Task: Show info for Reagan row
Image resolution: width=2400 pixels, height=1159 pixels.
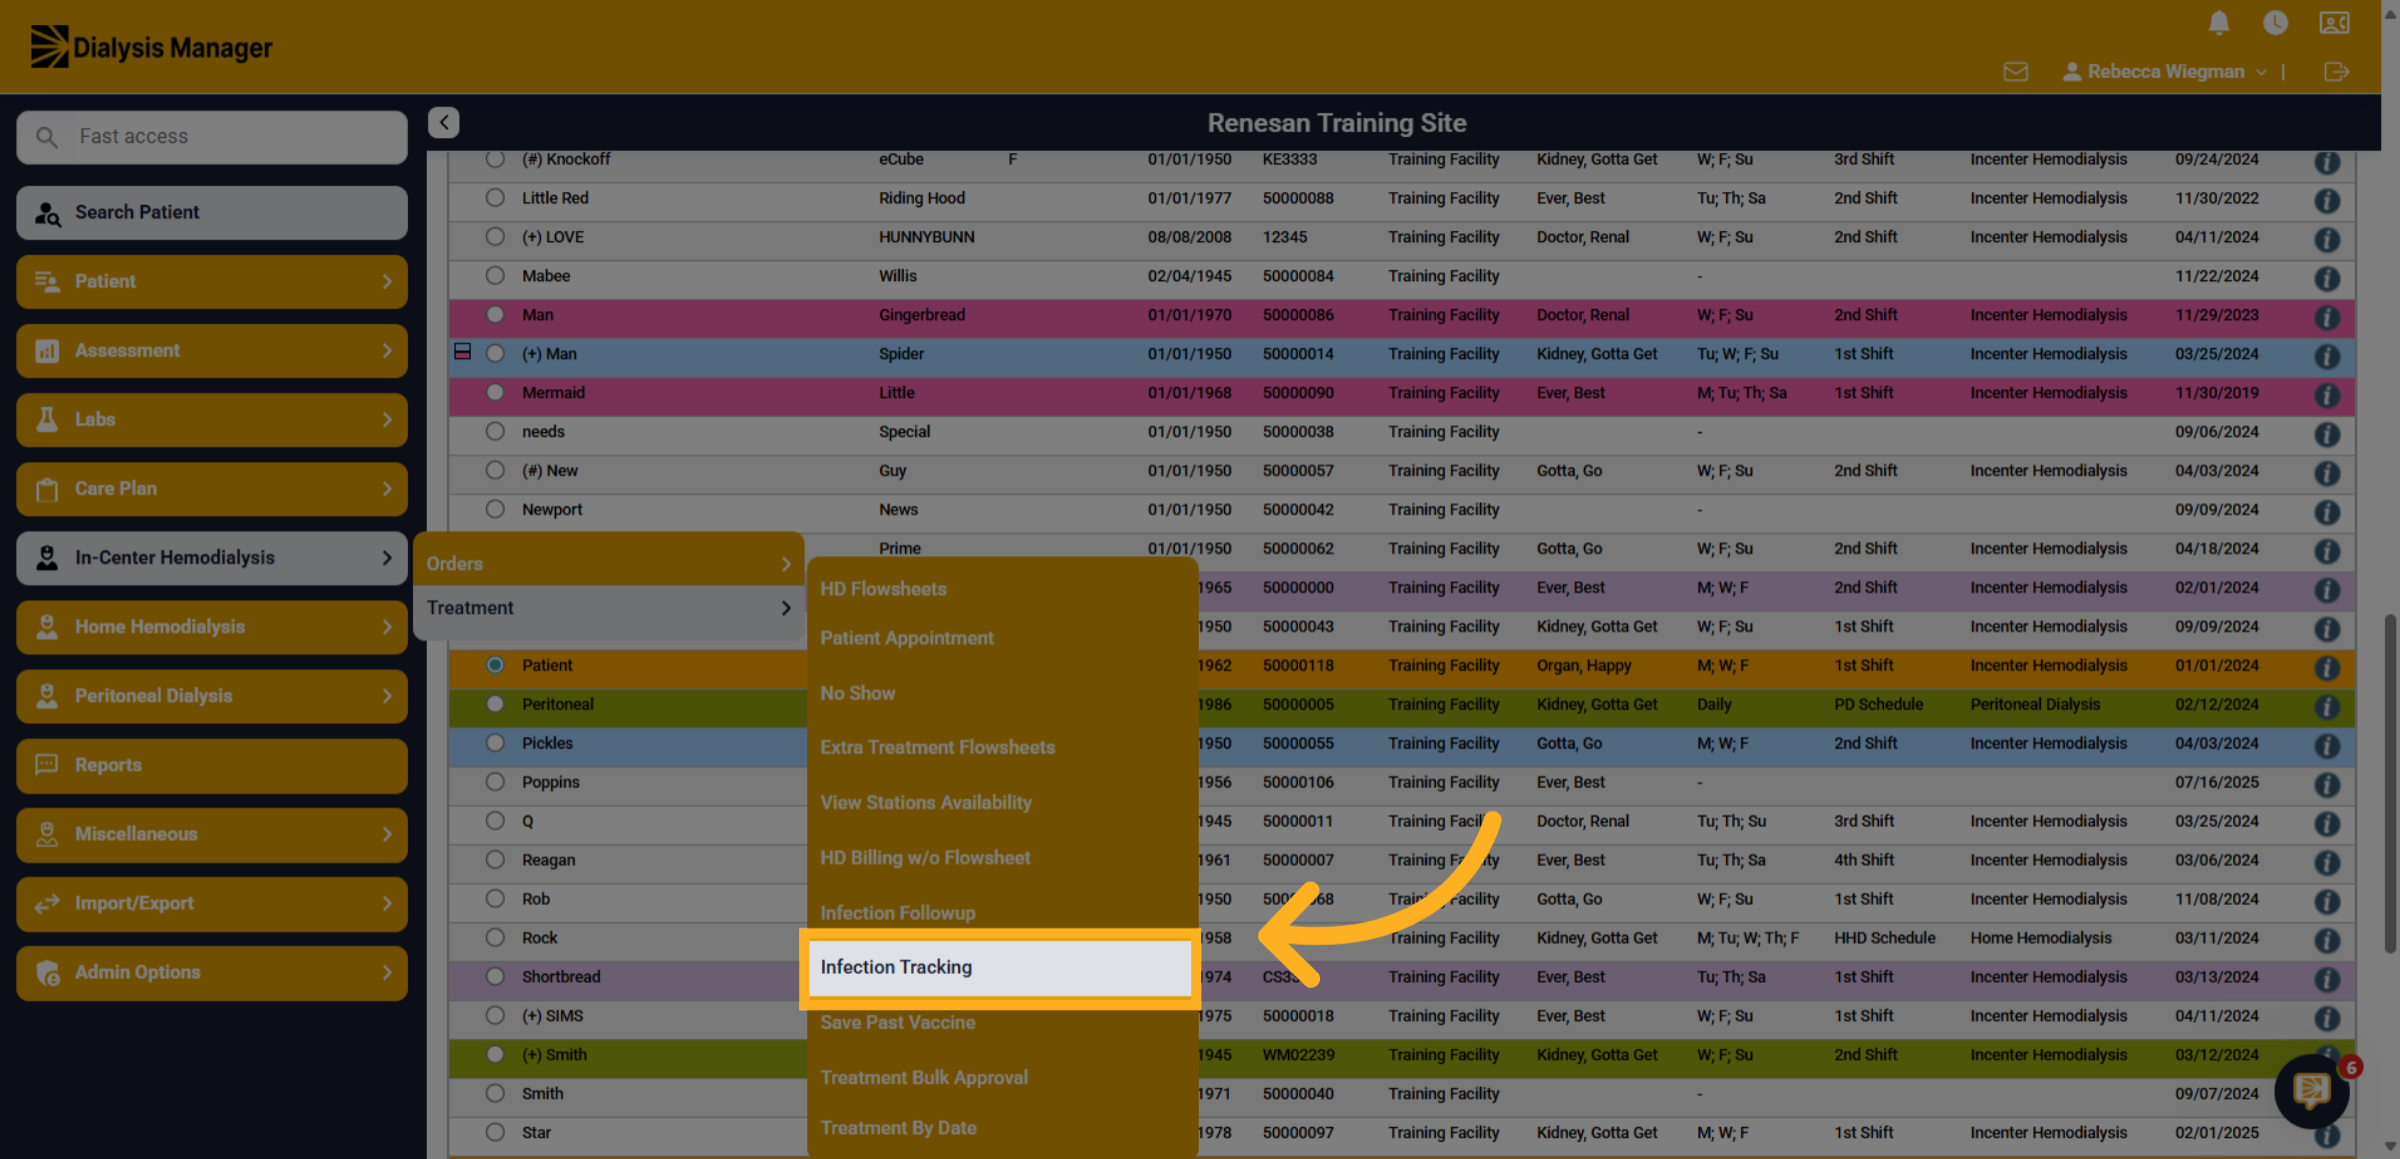Action: click(x=2327, y=862)
